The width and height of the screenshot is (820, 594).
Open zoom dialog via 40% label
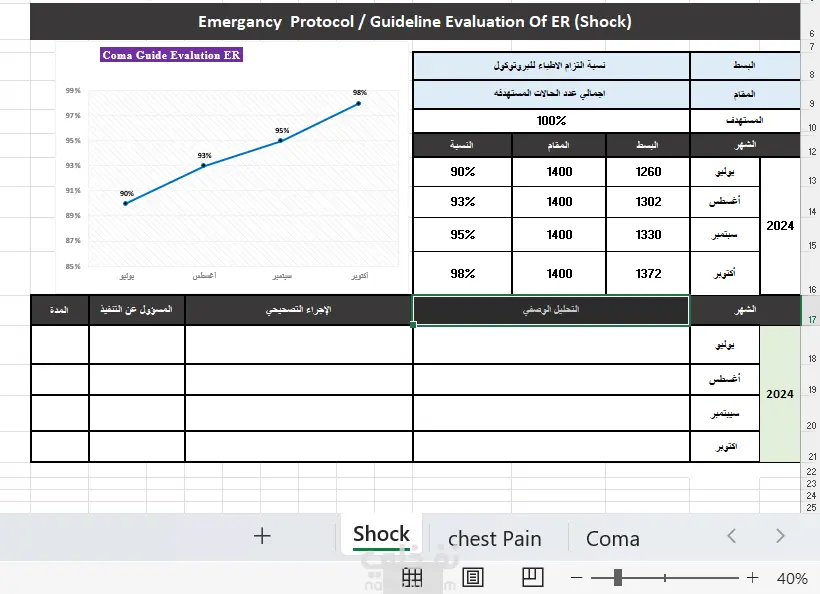pyautogui.click(x=792, y=578)
